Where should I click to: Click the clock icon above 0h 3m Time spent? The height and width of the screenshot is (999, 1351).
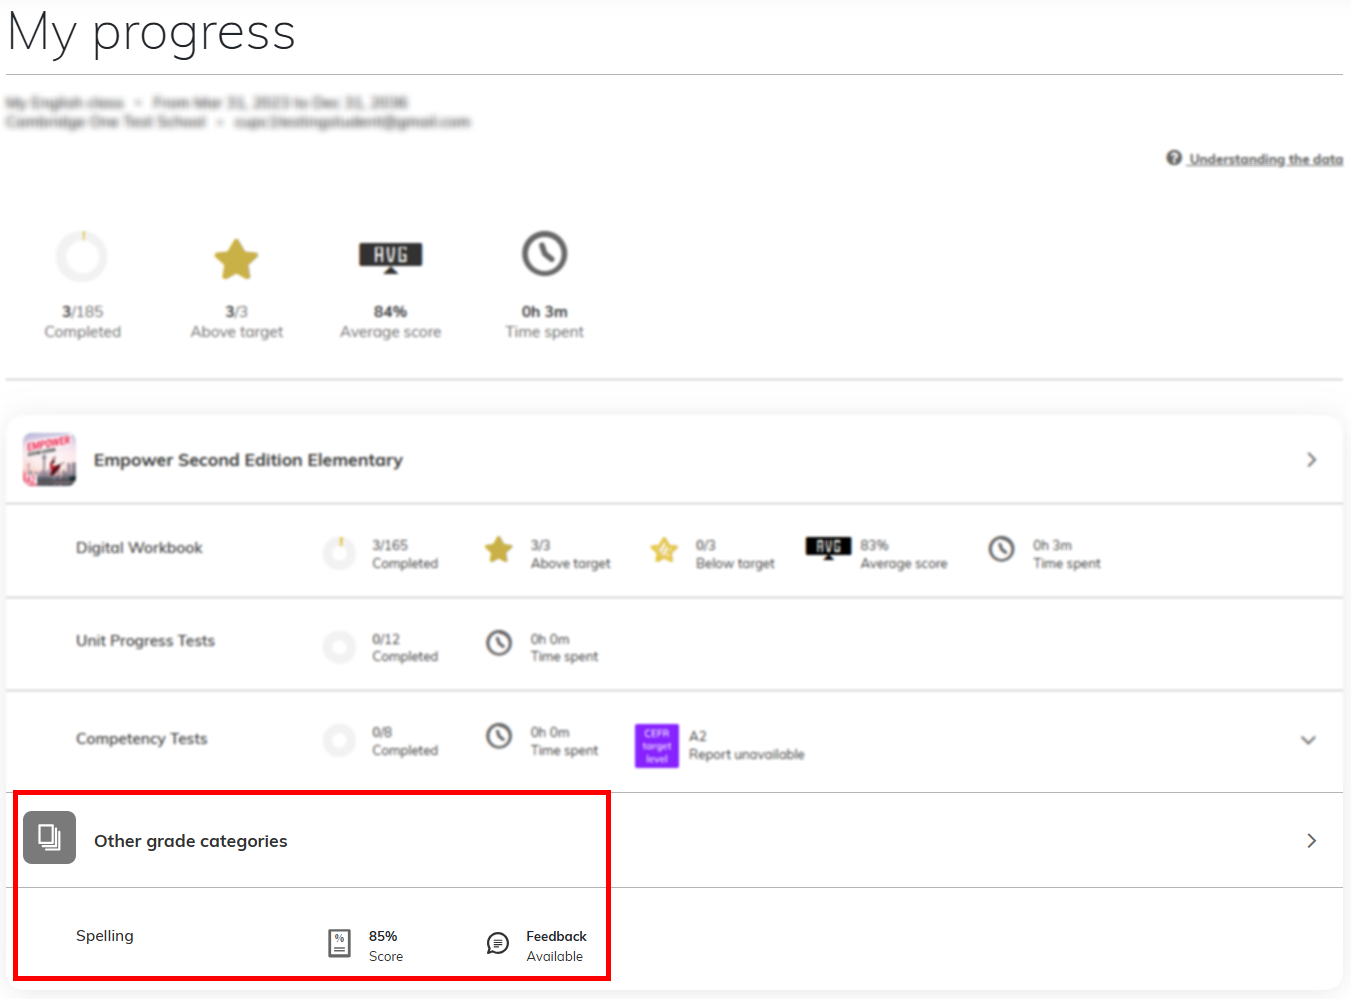[x=545, y=254]
